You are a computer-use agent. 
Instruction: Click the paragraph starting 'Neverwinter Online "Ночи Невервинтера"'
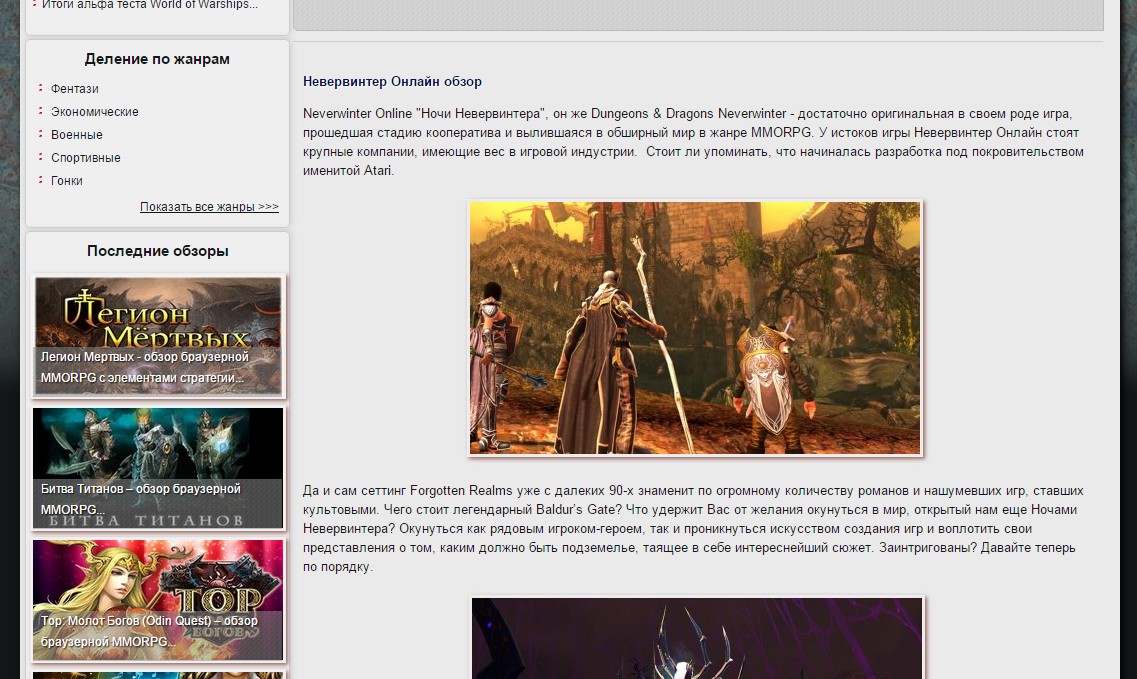(693, 142)
